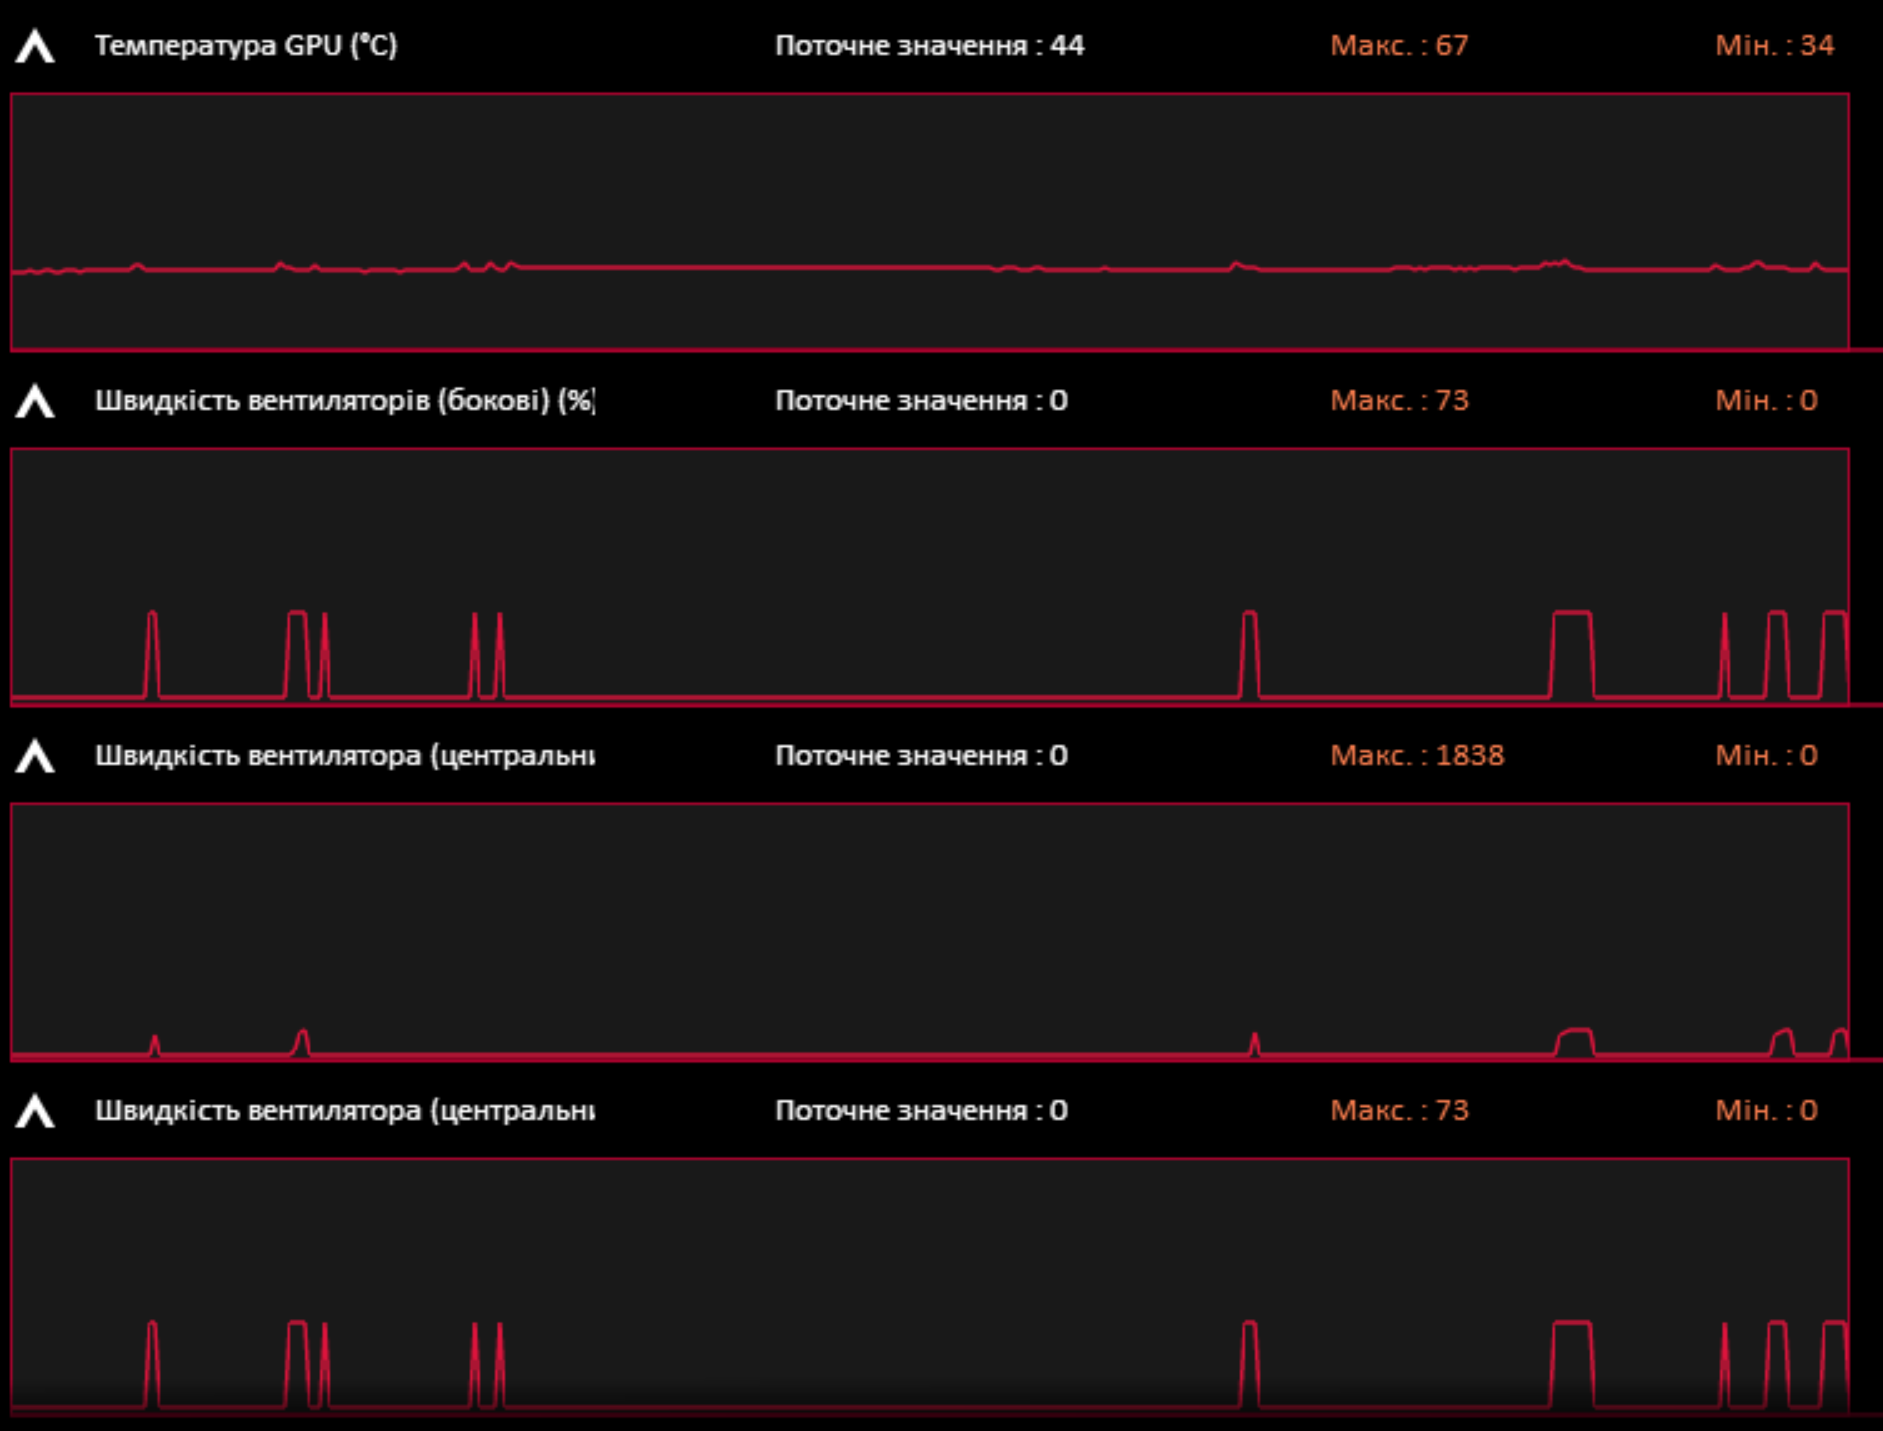This screenshot has width=1883, height=1431.
Task: Click Поточне значення : 44 text
Action: pos(929,46)
